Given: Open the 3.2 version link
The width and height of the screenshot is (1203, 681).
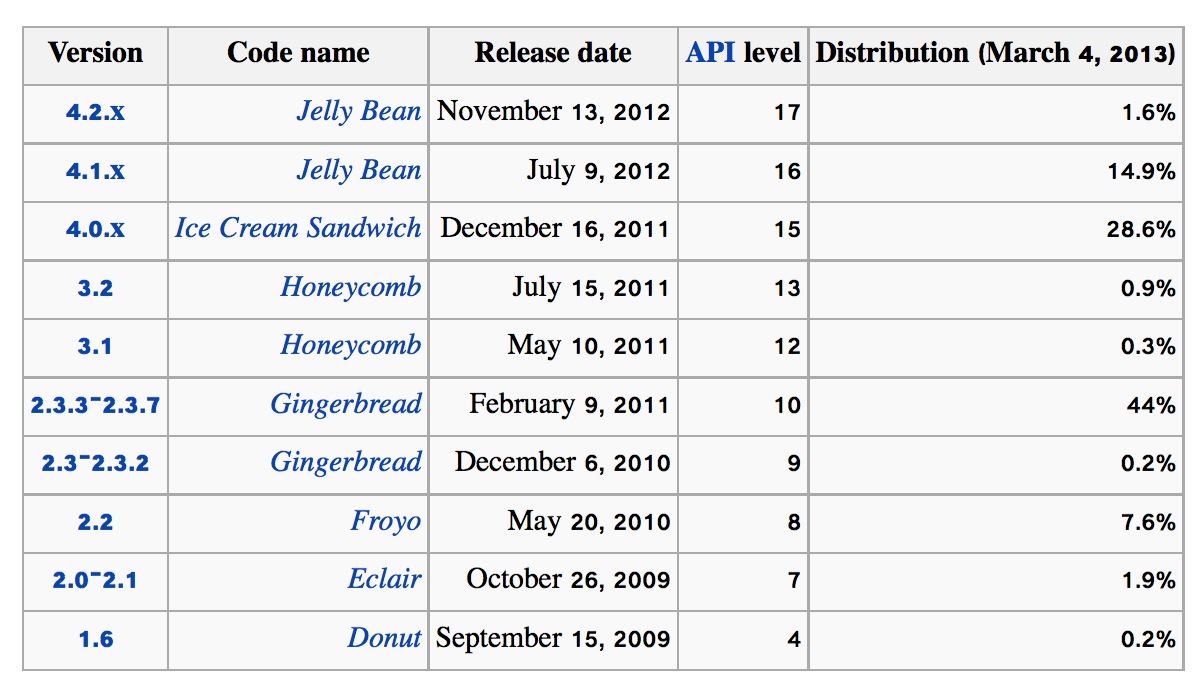Looking at the screenshot, I should coord(96,288).
